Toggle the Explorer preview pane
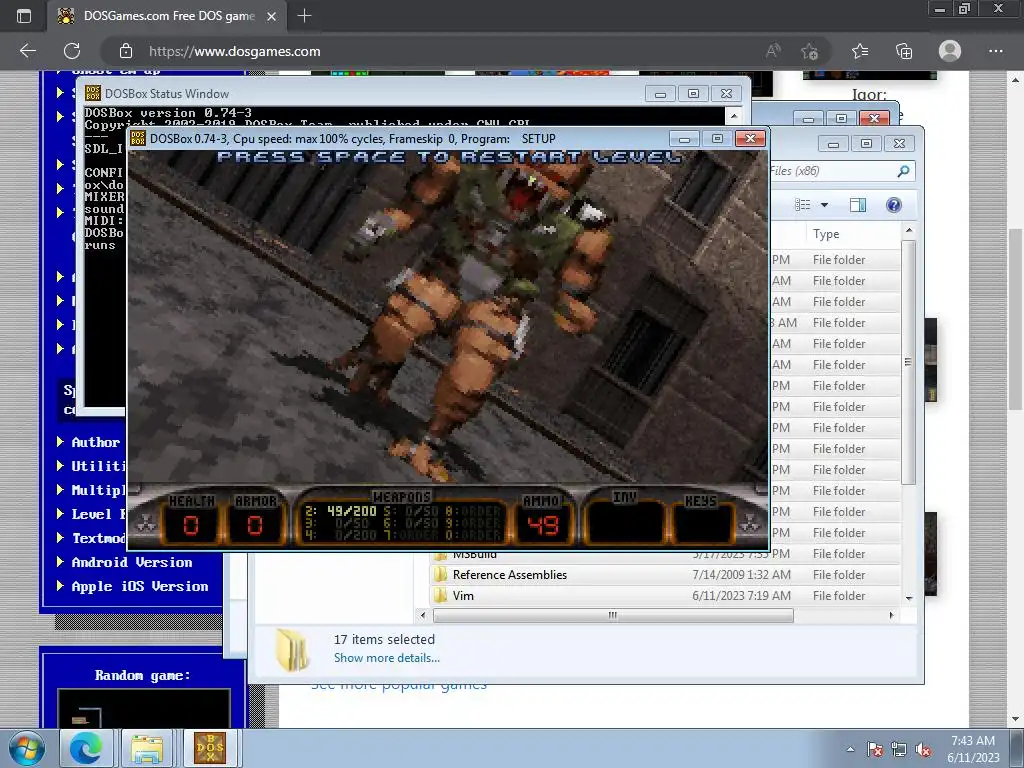 coord(858,205)
